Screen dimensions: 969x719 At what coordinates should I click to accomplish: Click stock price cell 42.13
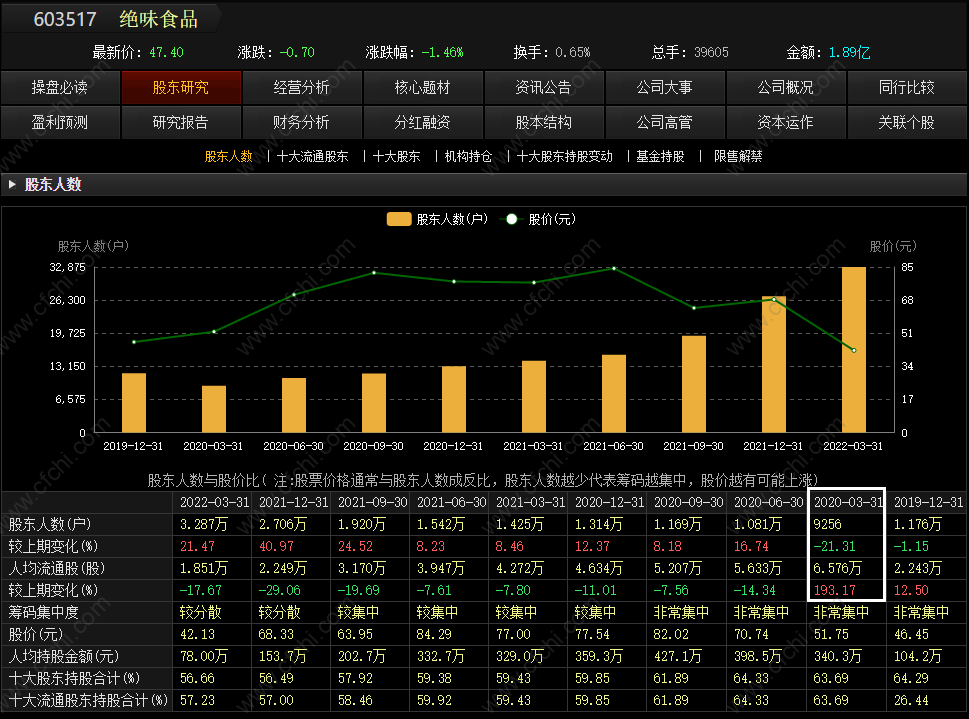(x=197, y=634)
